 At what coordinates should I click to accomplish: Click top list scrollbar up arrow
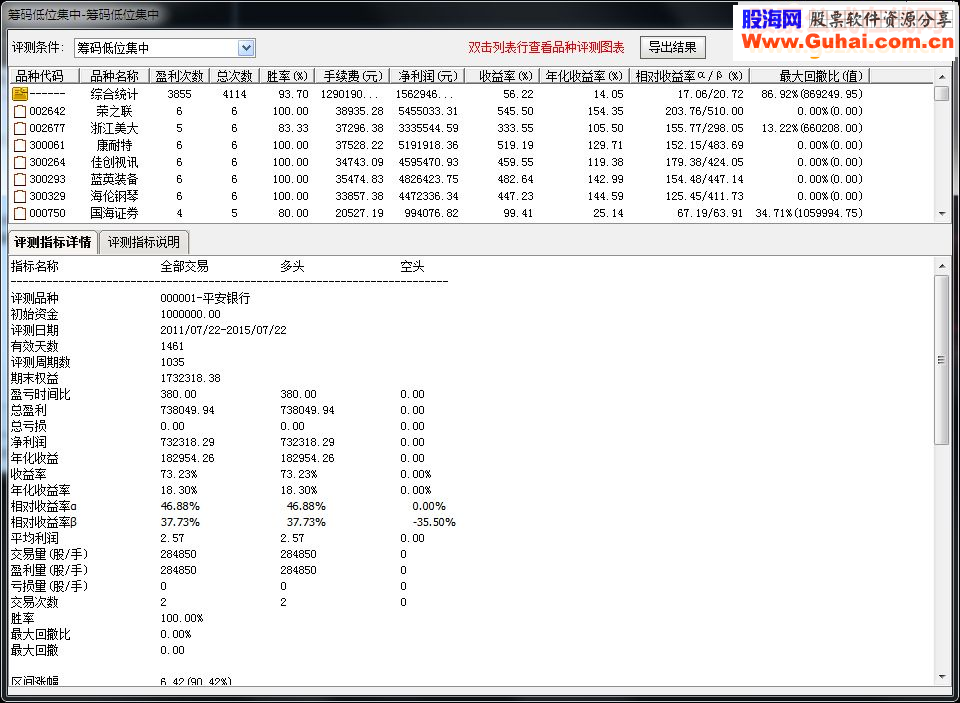942,78
